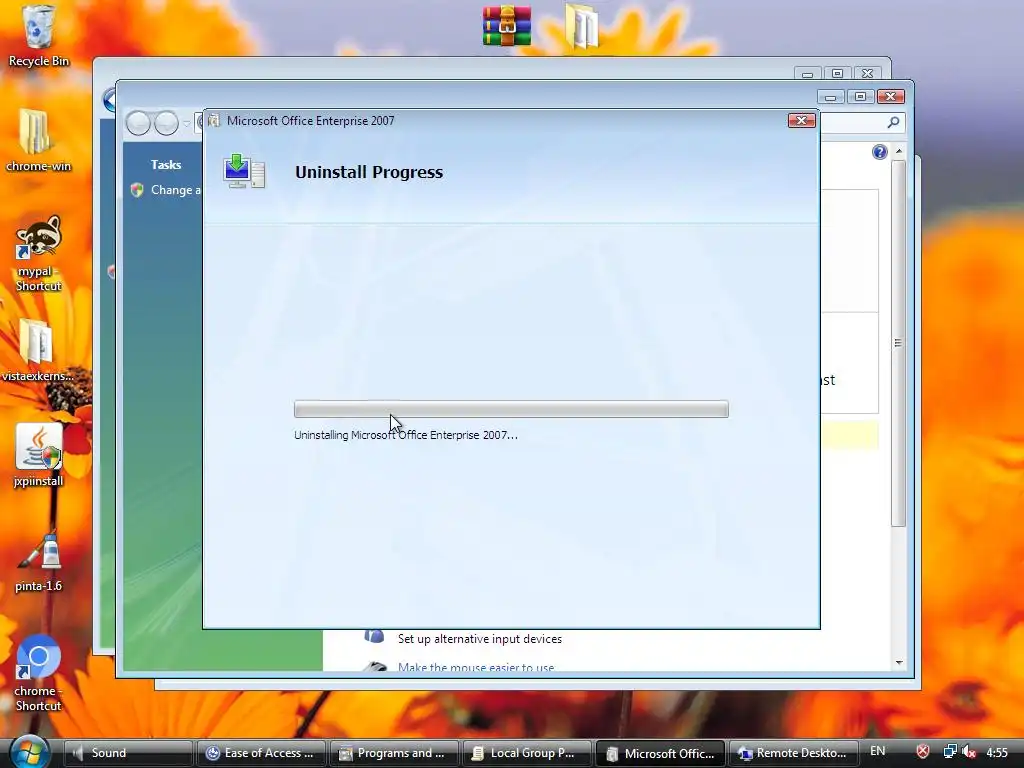Maximize the Ease of Access window
The image size is (1024, 768).
(860, 97)
